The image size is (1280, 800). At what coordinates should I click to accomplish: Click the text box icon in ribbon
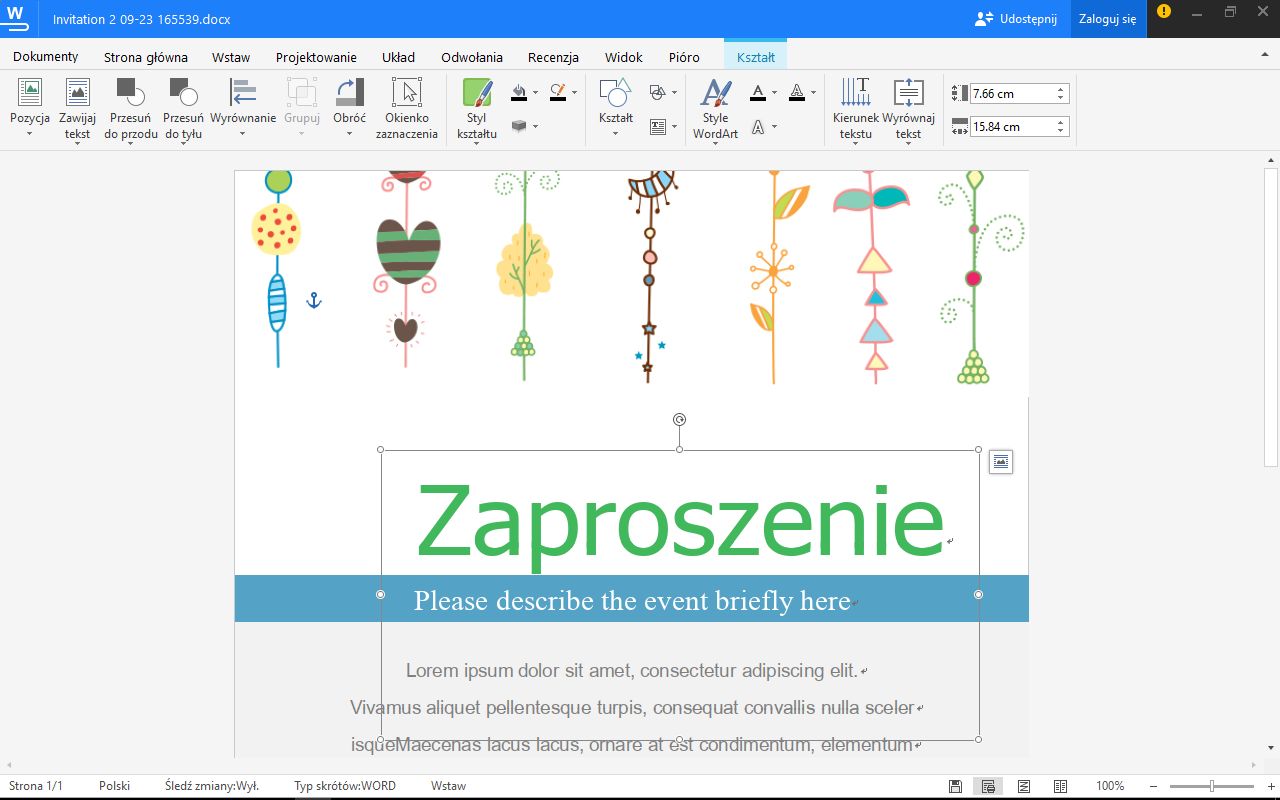[x=657, y=127]
